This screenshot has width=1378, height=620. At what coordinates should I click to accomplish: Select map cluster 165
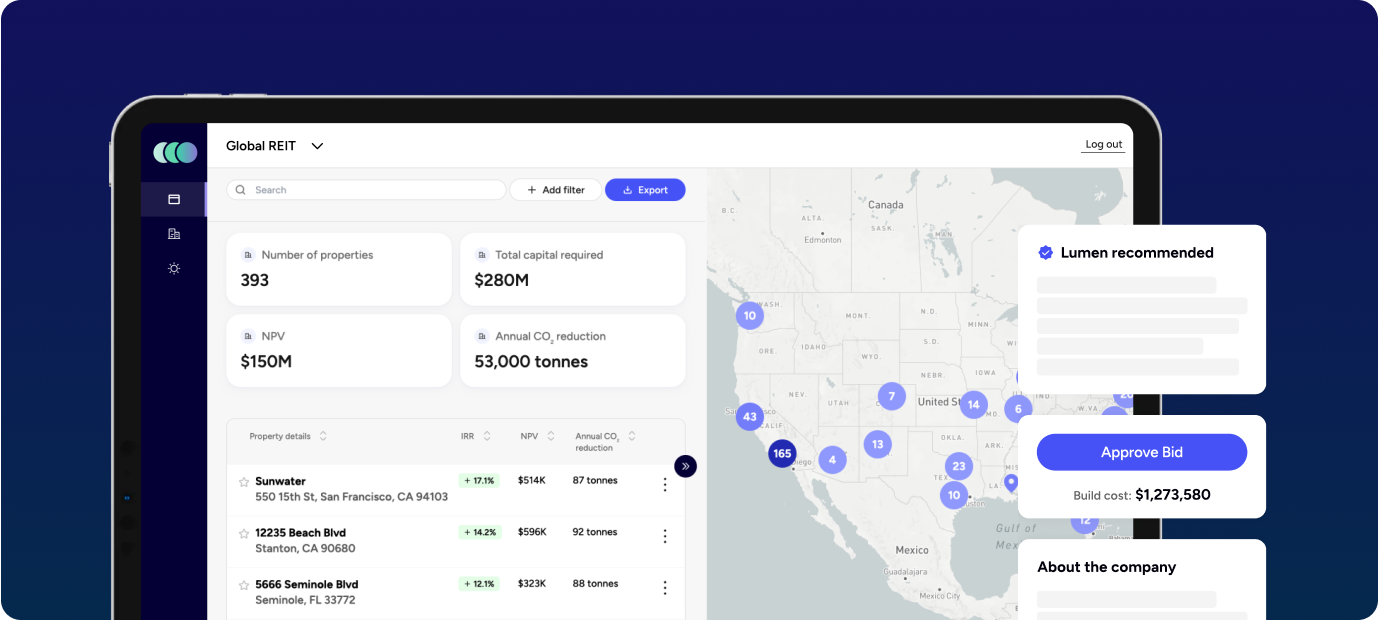[x=782, y=453]
